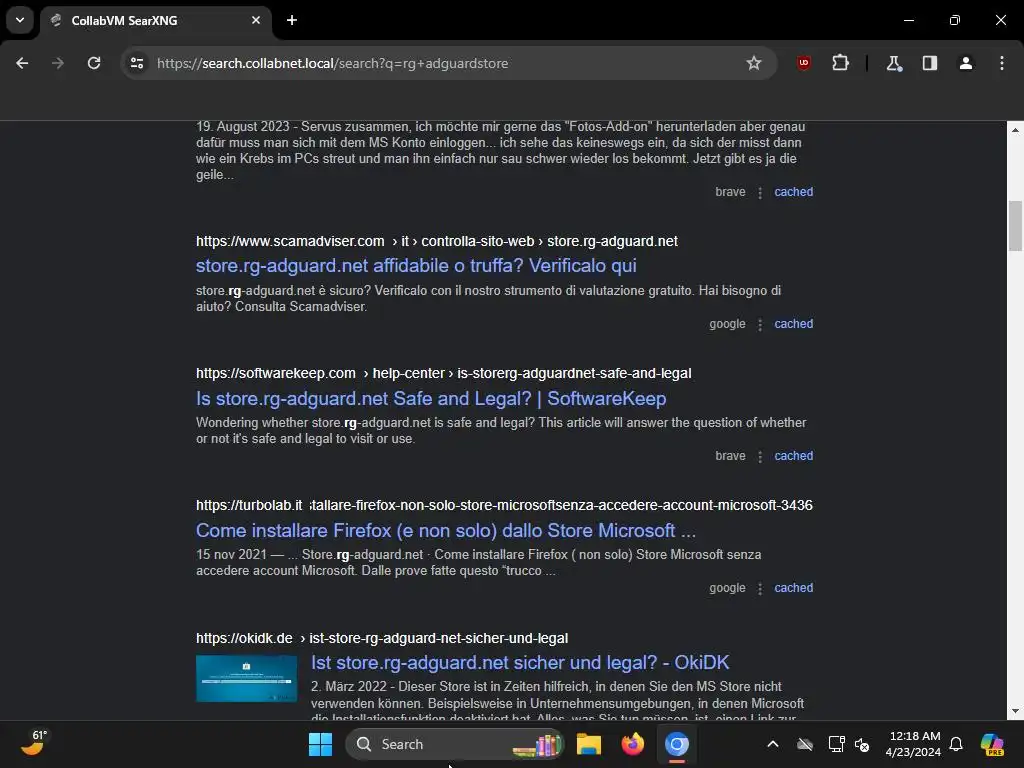Image resolution: width=1024 pixels, height=768 pixels.
Task: Click the forward navigation arrow
Action: point(58,63)
